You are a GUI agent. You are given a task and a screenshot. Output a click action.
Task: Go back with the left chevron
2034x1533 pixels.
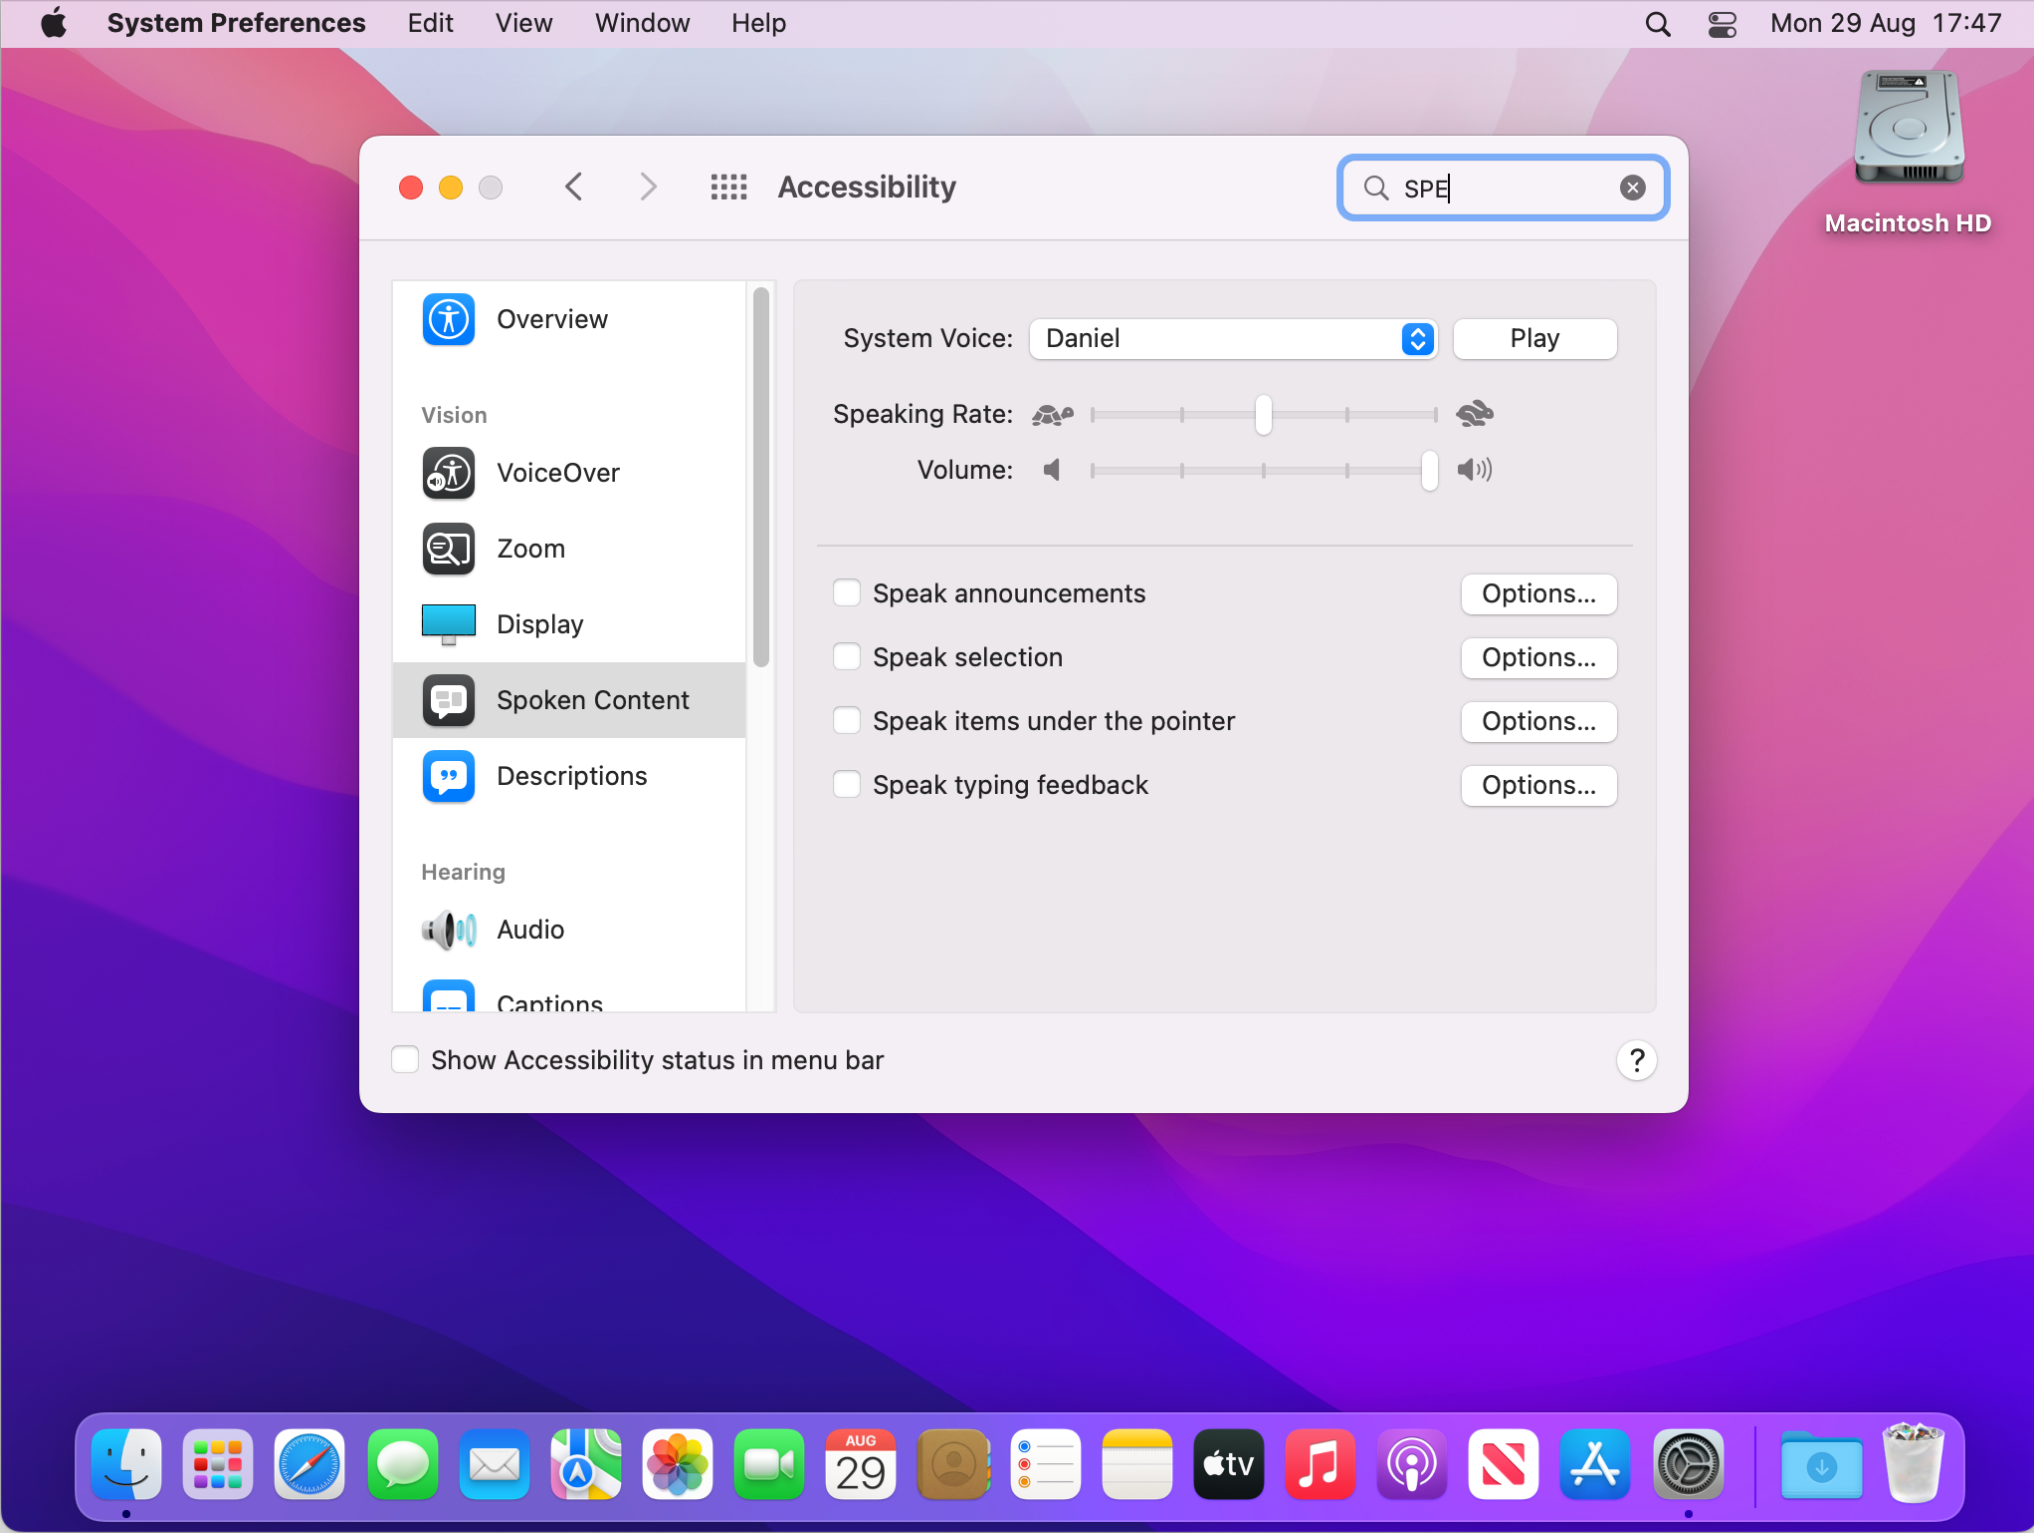574,187
